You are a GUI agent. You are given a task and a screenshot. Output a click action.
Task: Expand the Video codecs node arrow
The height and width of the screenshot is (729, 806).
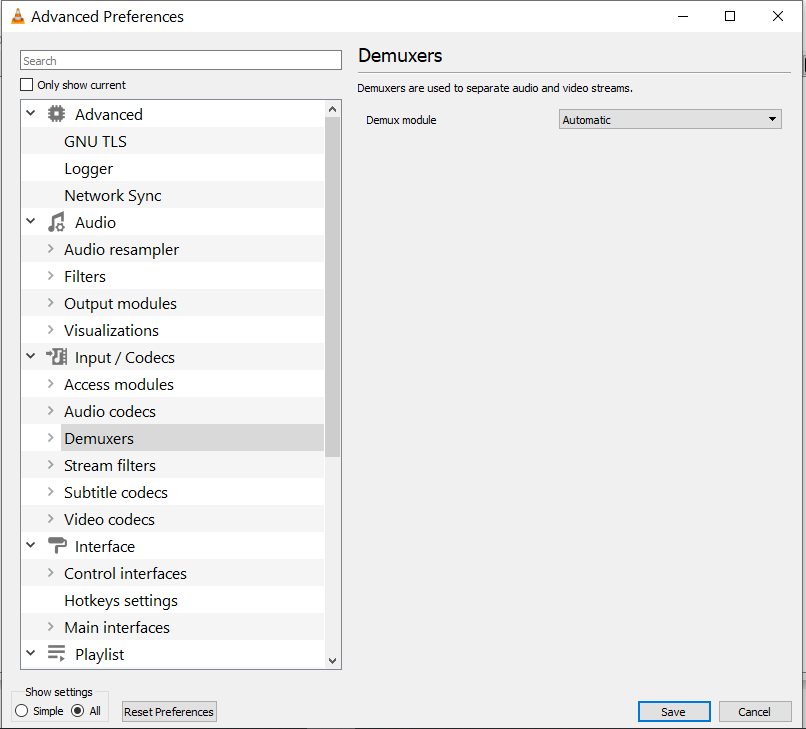tap(50, 519)
